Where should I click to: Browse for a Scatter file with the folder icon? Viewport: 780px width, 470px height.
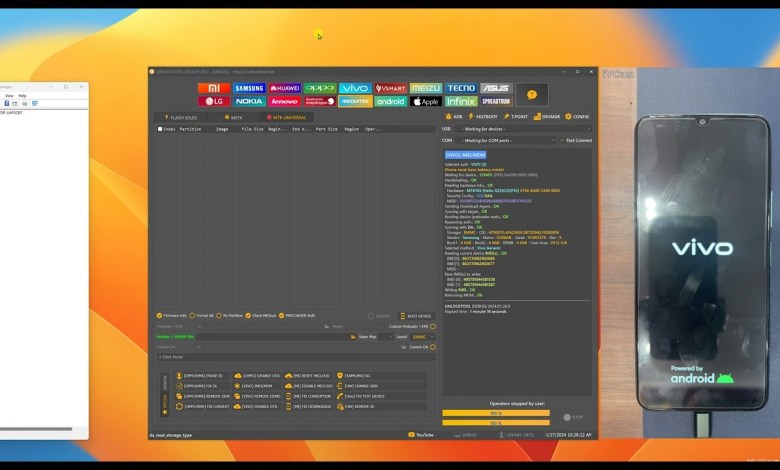353,337
